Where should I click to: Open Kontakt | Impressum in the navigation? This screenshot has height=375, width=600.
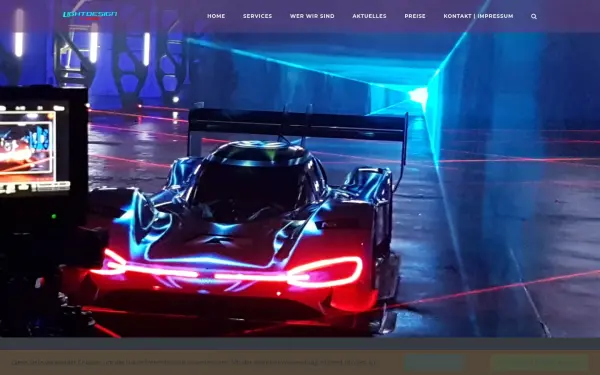point(478,16)
